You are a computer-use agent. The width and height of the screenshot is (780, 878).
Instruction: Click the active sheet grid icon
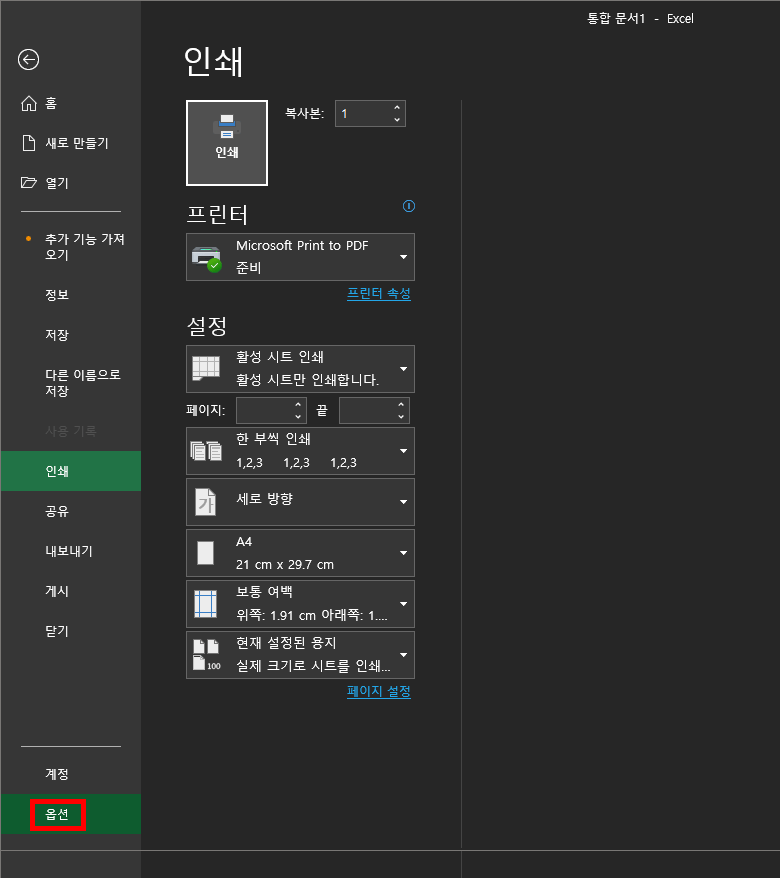(x=206, y=368)
